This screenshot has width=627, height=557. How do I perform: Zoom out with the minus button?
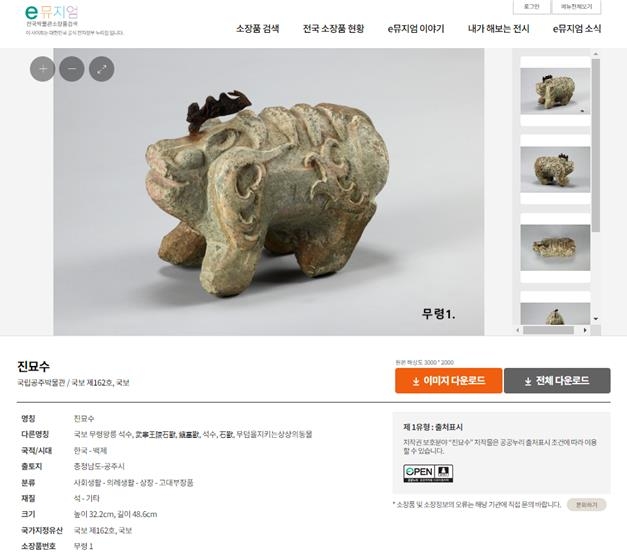tap(72, 69)
